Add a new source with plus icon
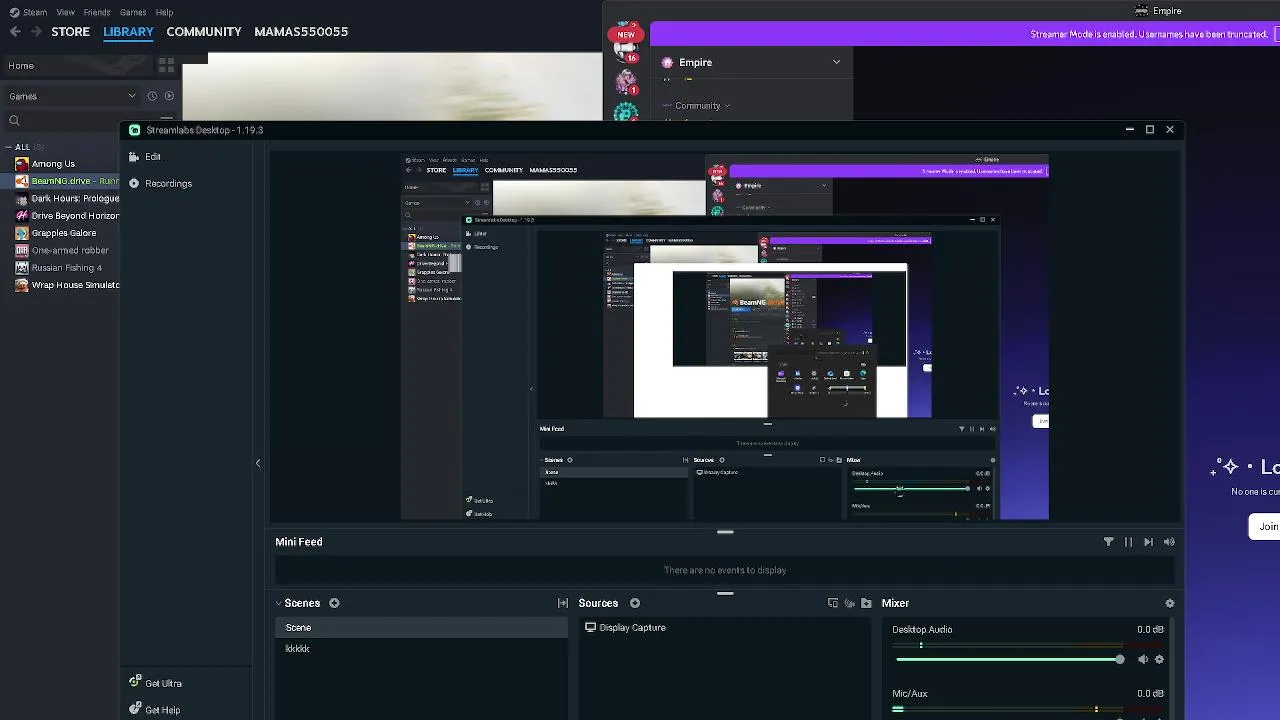1280x720 pixels. point(635,603)
